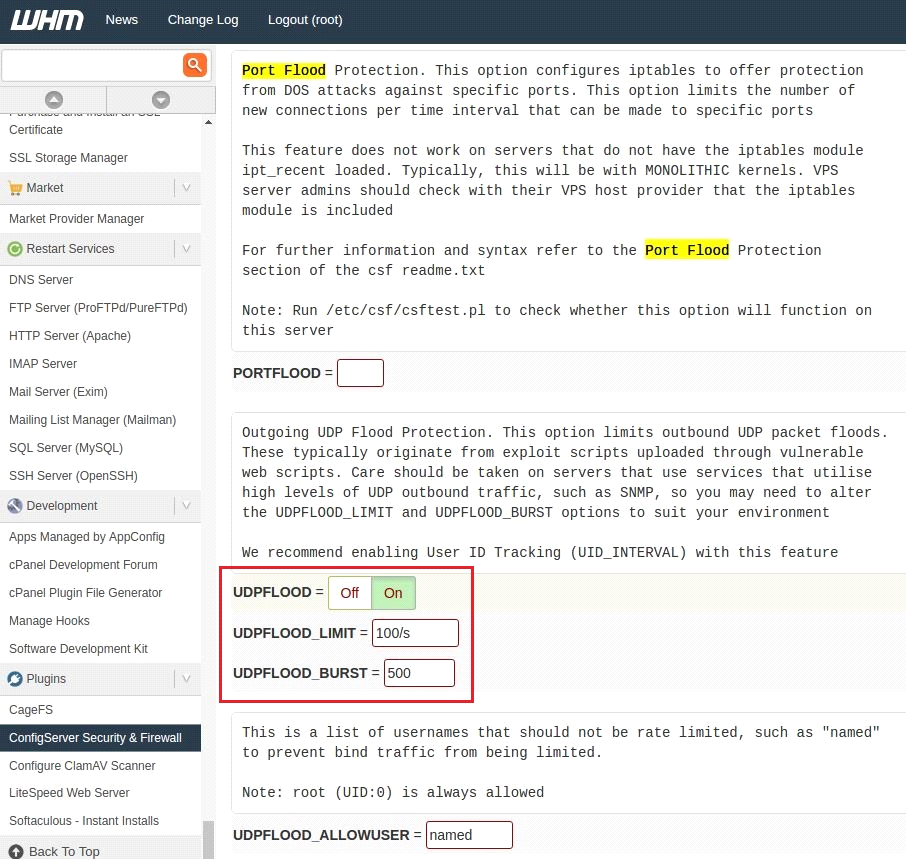This screenshot has width=906, height=859.
Task: Open FTP Server (ProFTPd/PureFTPd)
Action: coord(98,308)
